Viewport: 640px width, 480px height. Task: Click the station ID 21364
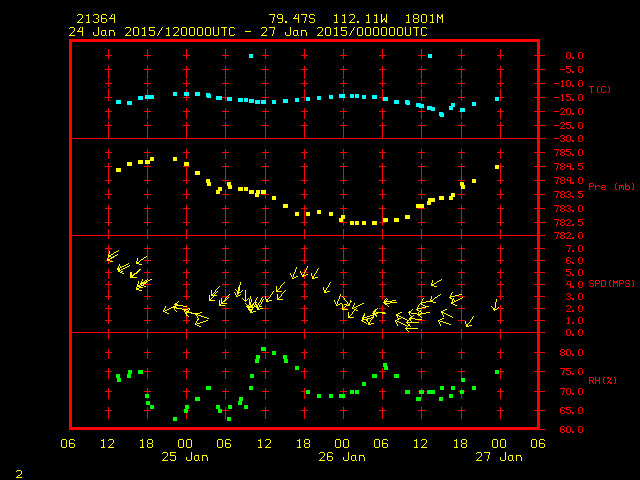96,19
